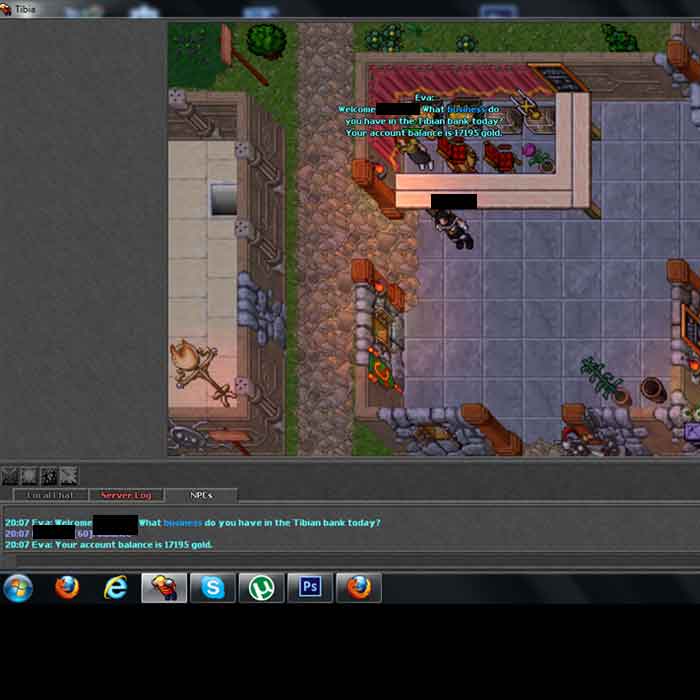The image size is (700, 700).
Task: Open uTorrent from the taskbar
Action: [x=261, y=588]
